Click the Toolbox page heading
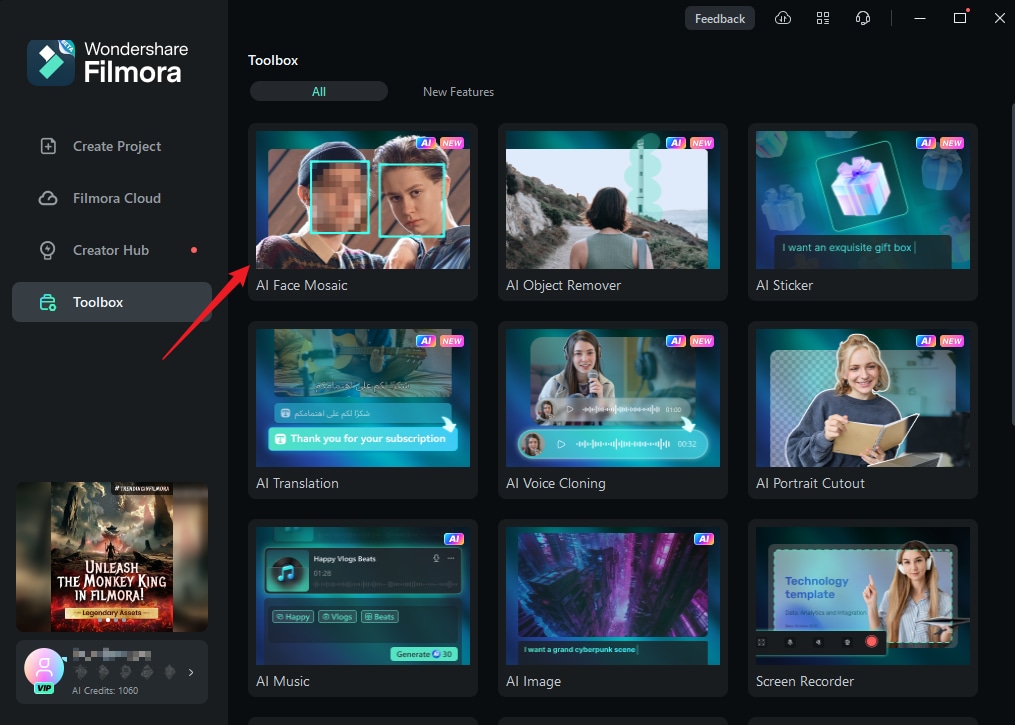Viewport: 1015px width, 725px height. coord(273,60)
